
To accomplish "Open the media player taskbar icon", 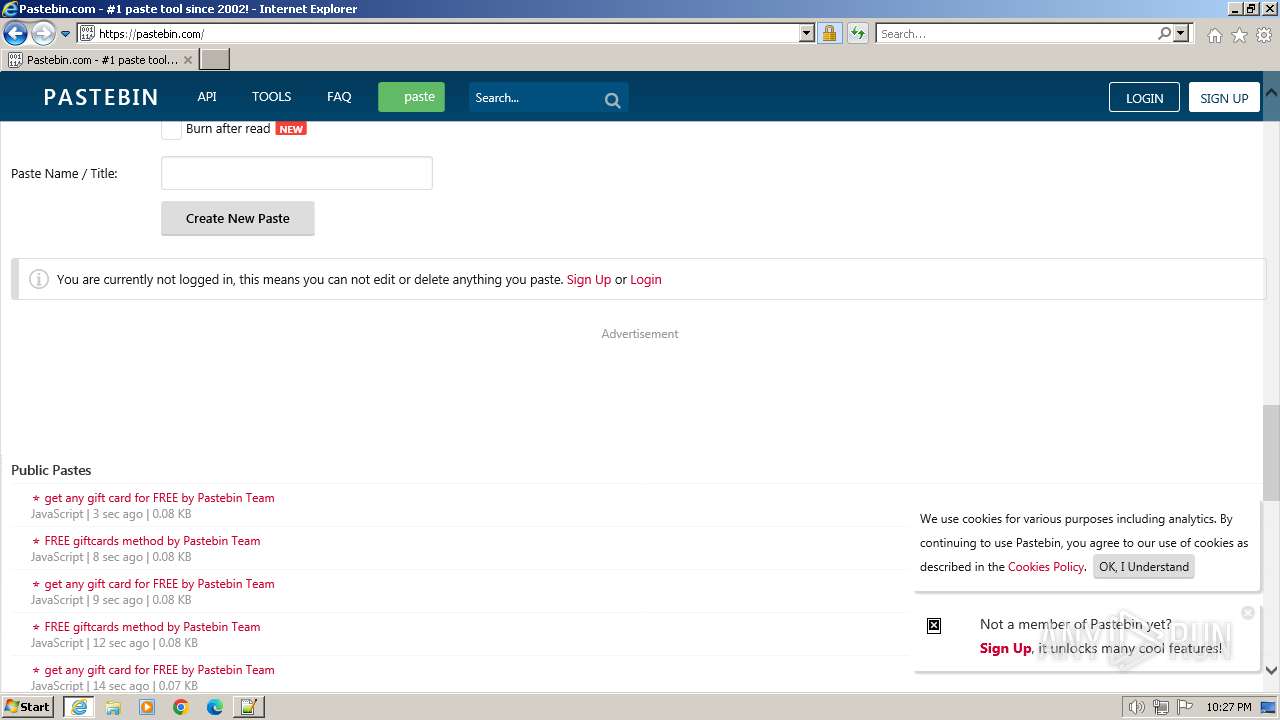I will coord(147,707).
